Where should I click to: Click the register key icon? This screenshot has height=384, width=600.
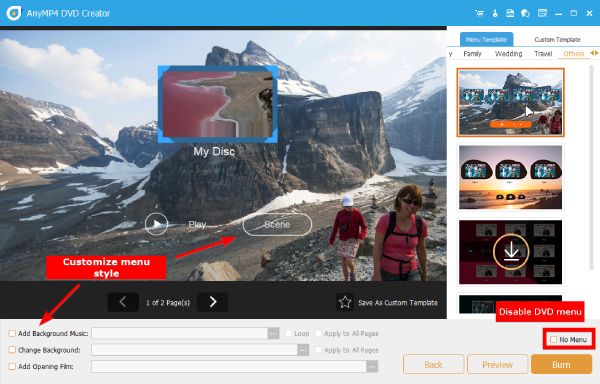(x=495, y=13)
